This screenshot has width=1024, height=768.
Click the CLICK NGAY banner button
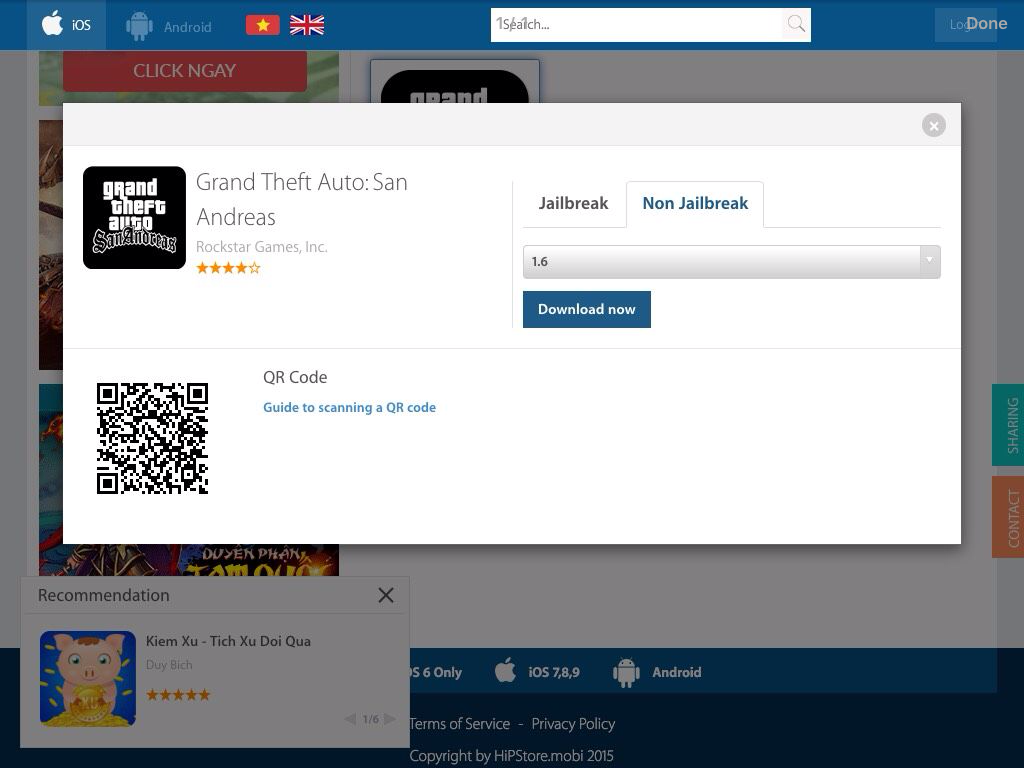pos(185,71)
